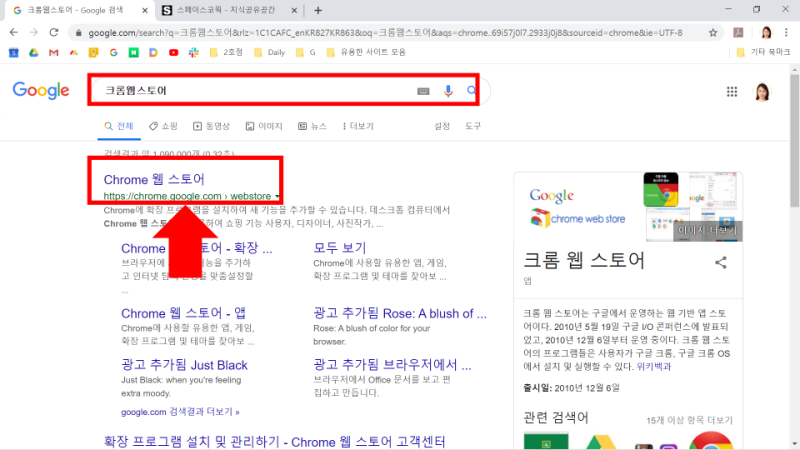Open the 2조정 bookmark folder

pos(227,52)
